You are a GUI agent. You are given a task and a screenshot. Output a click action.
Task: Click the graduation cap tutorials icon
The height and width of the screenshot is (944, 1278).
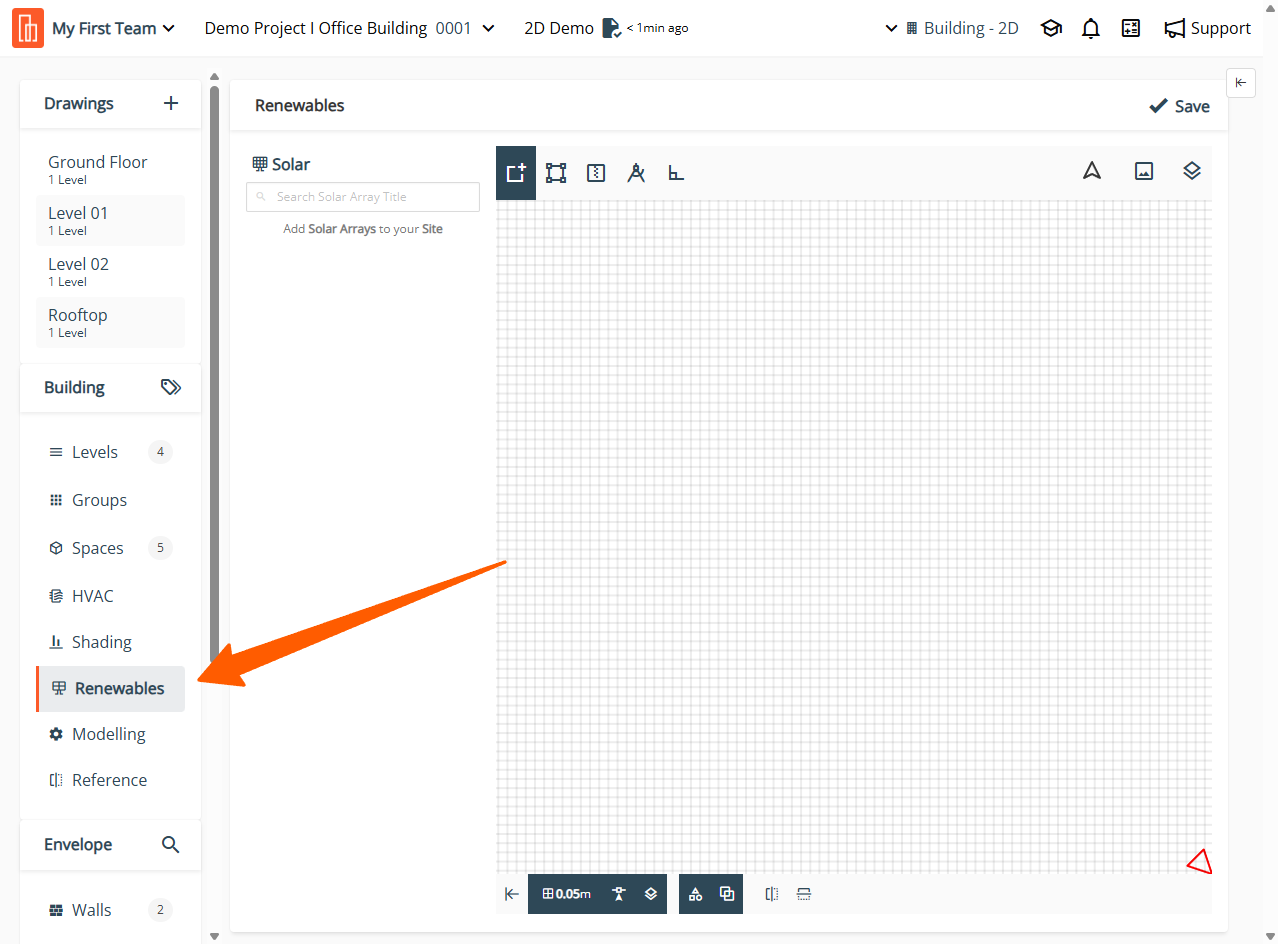pyautogui.click(x=1051, y=29)
